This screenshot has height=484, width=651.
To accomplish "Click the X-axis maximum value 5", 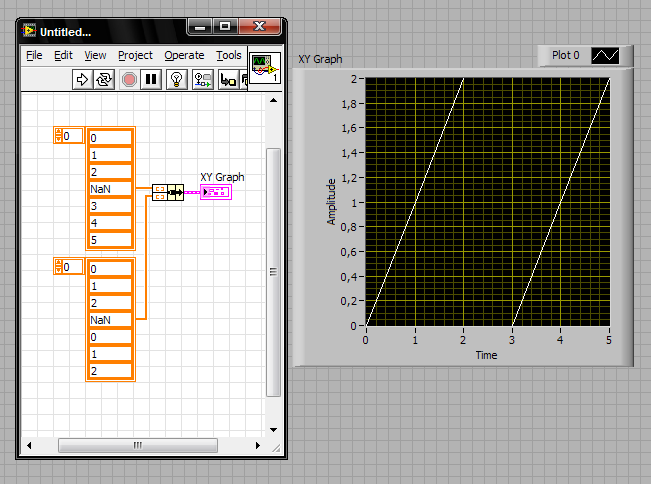I will [609, 340].
